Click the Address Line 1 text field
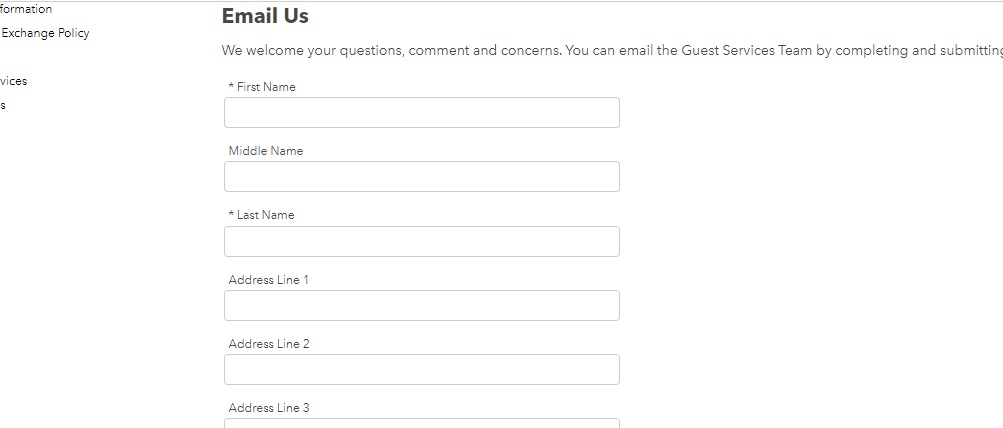 tap(422, 305)
